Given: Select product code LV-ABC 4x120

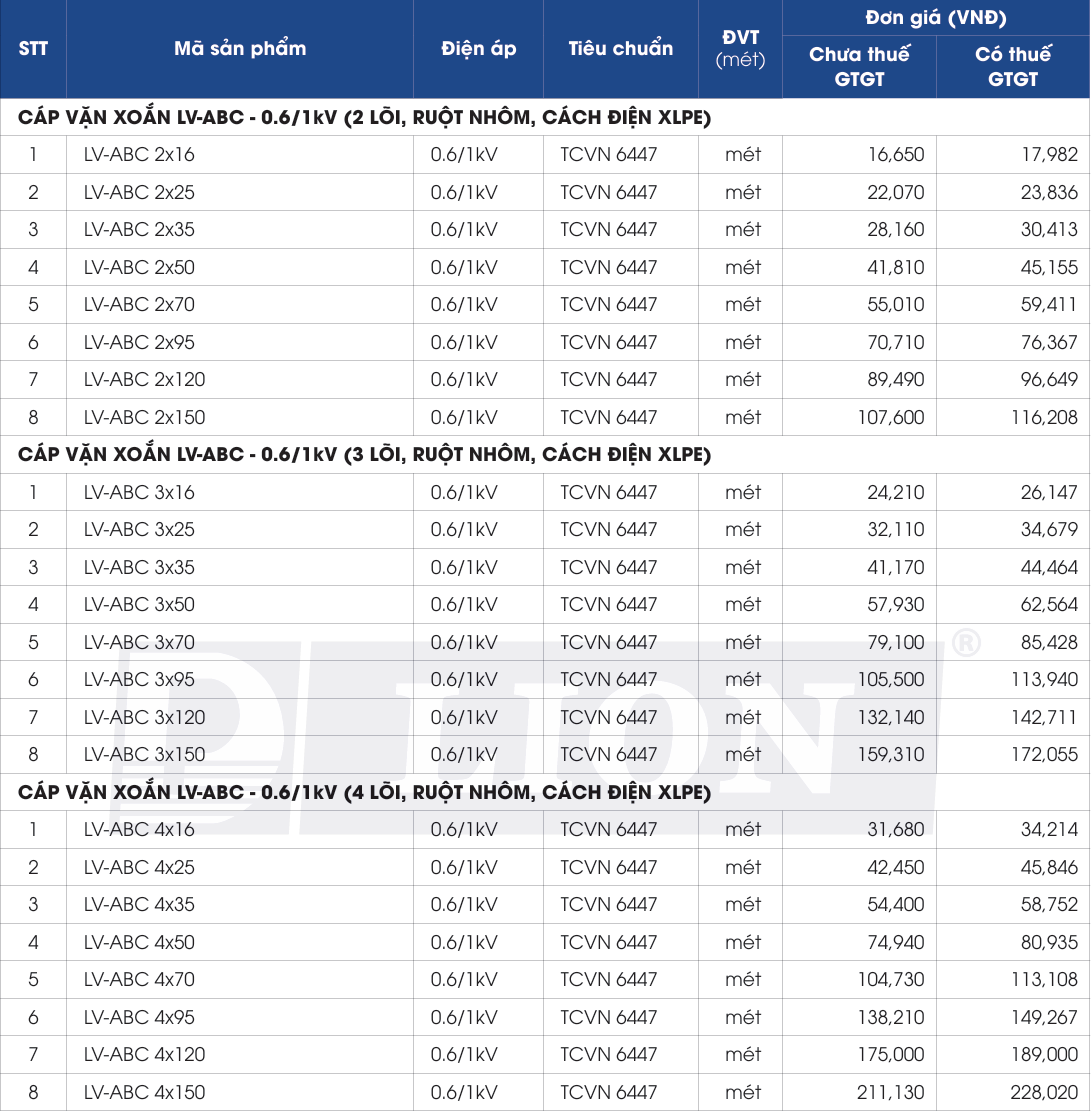Looking at the screenshot, I should point(144,1054).
